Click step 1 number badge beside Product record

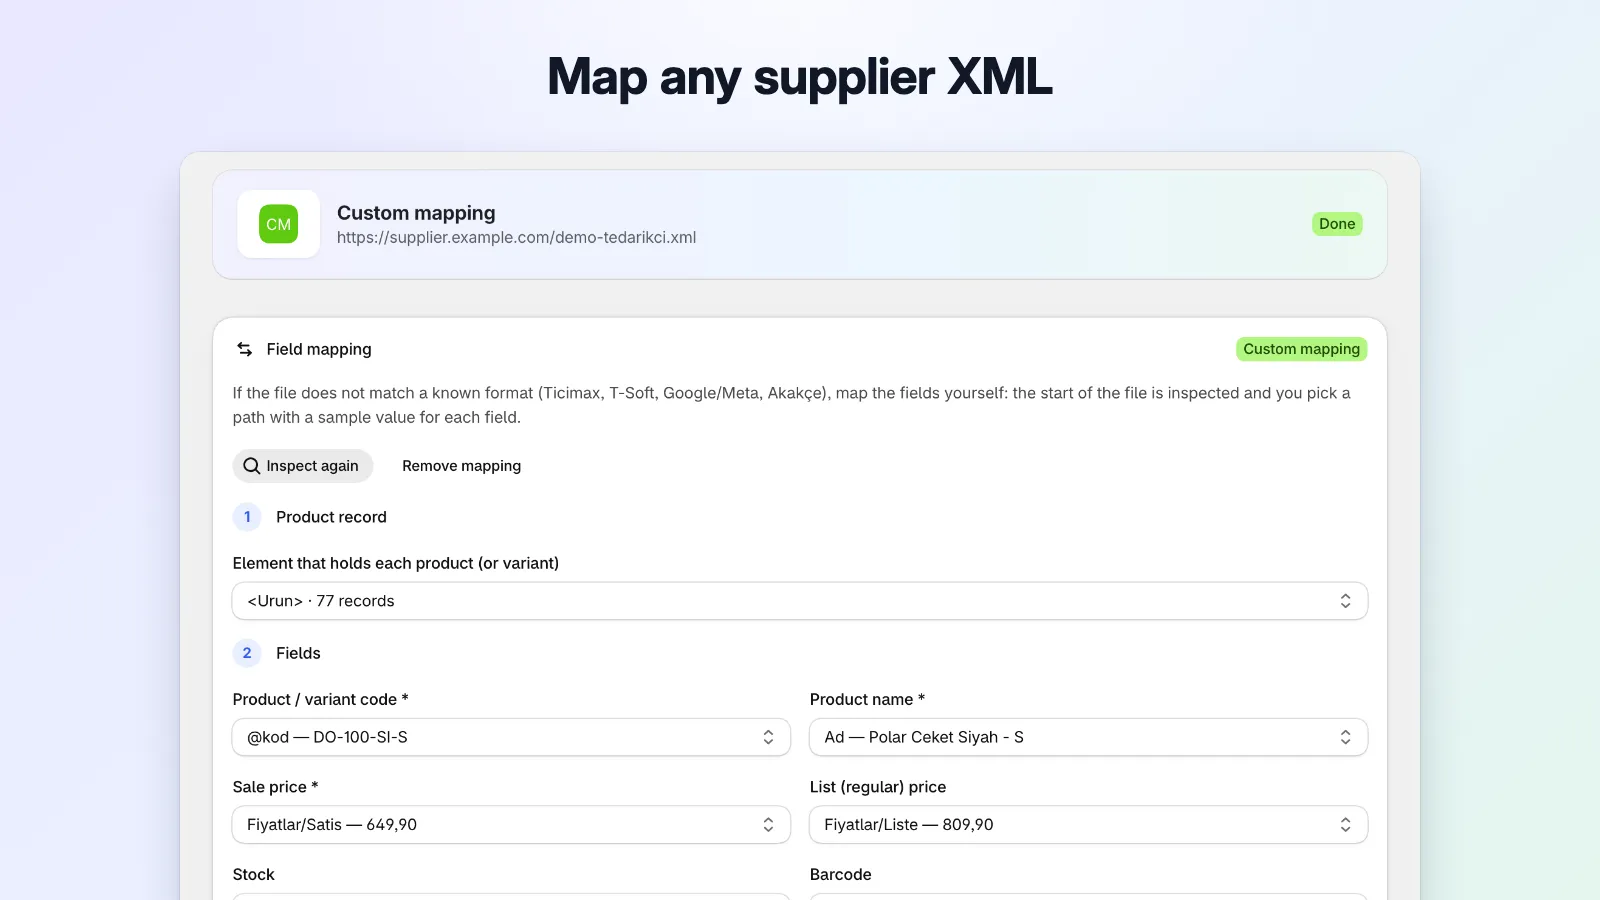click(247, 517)
